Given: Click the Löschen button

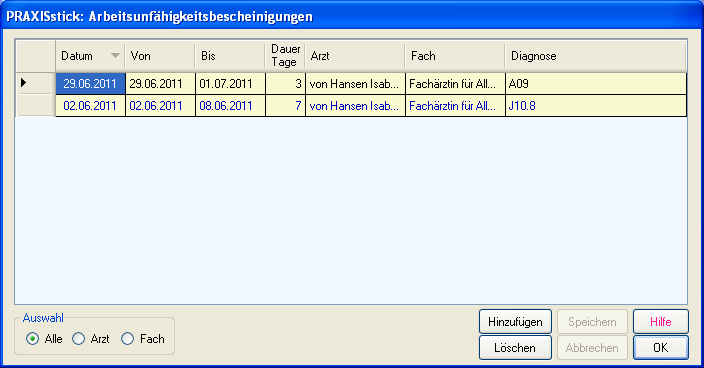Looking at the screenshot, I should [x=515, y=348].
